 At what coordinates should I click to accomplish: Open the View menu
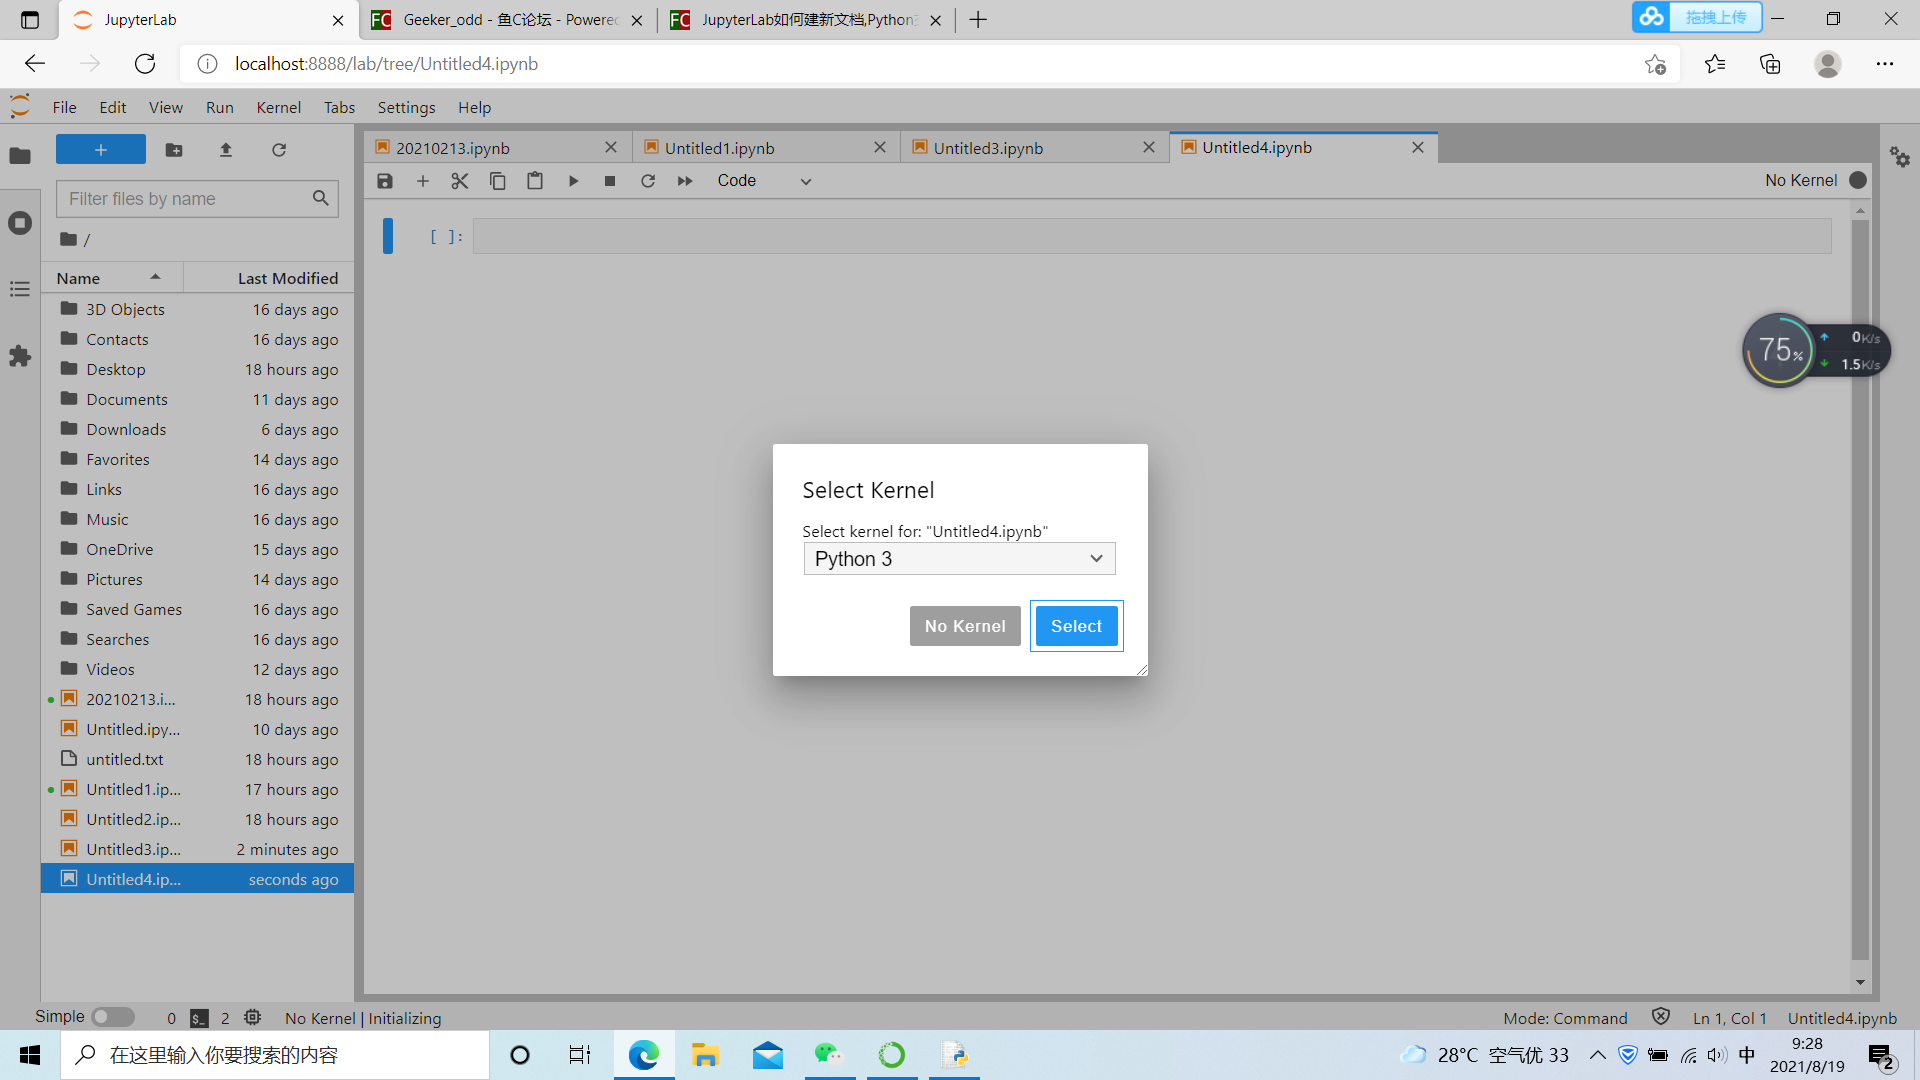click(x=166, y=107)
